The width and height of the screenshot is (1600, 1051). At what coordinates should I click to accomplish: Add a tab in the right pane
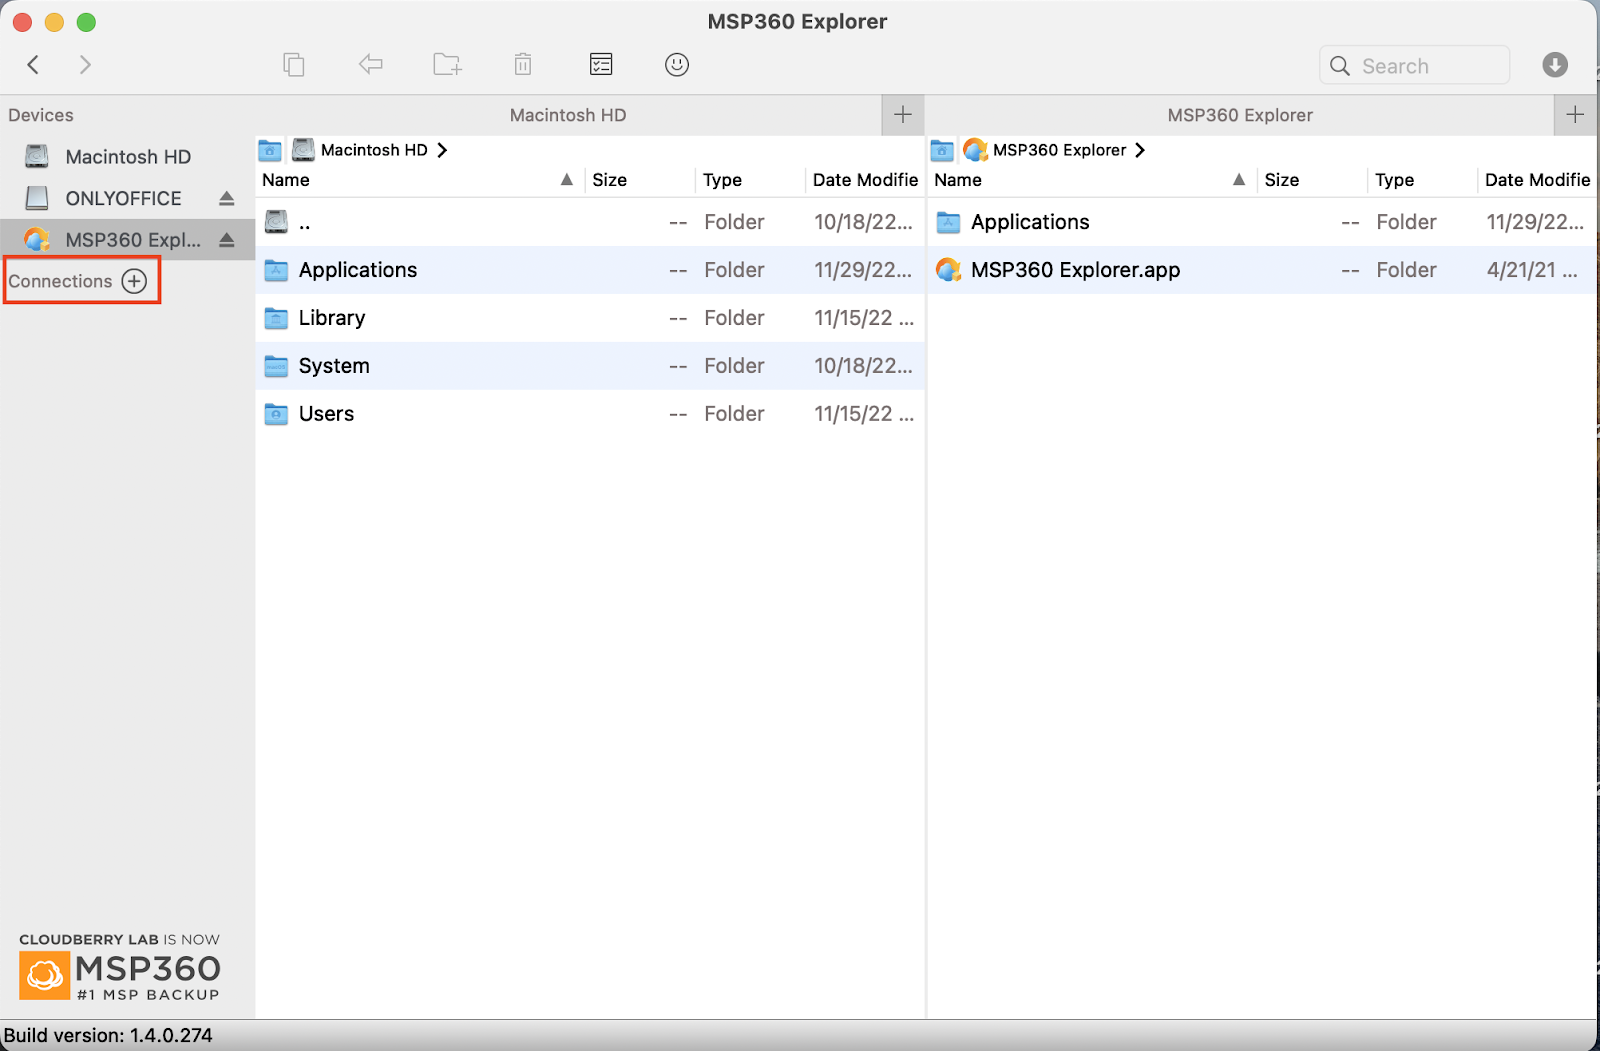point(1576,115)
